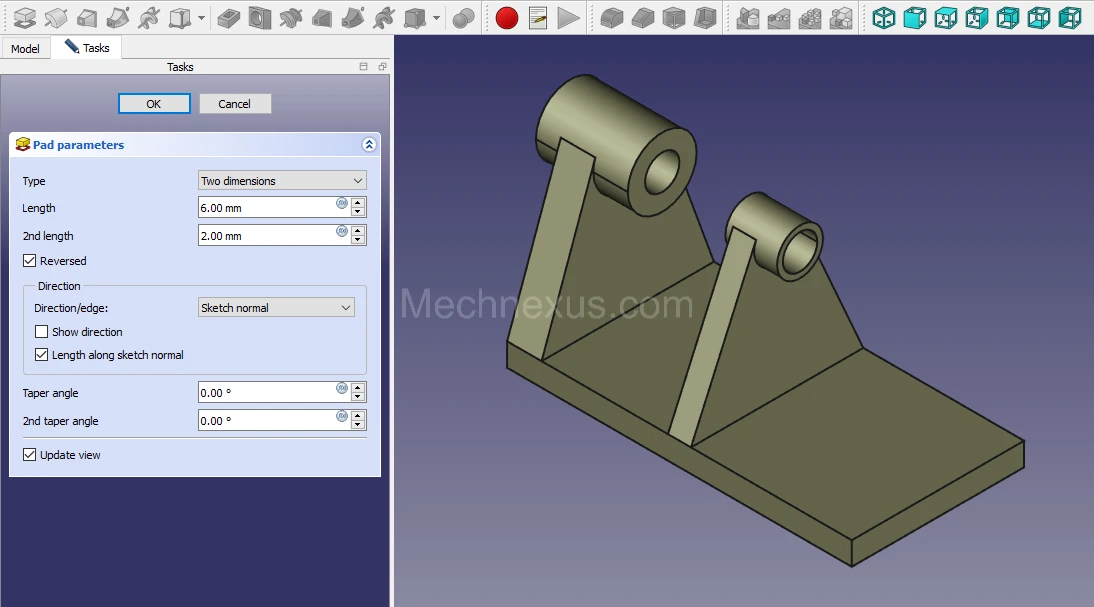Collapse the Pad parameters section
This screenshot has width=1094, height=607.
pos(368,145)
